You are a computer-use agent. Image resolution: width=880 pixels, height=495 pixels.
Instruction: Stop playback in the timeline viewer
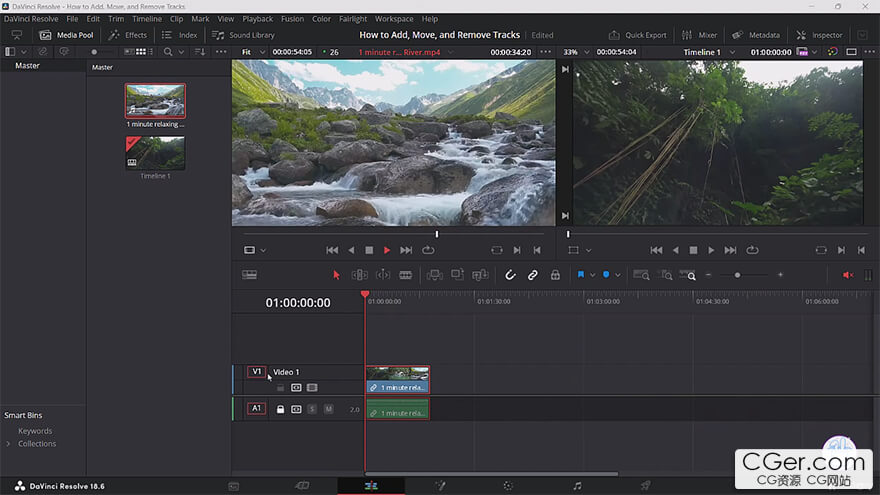(693, 250)
